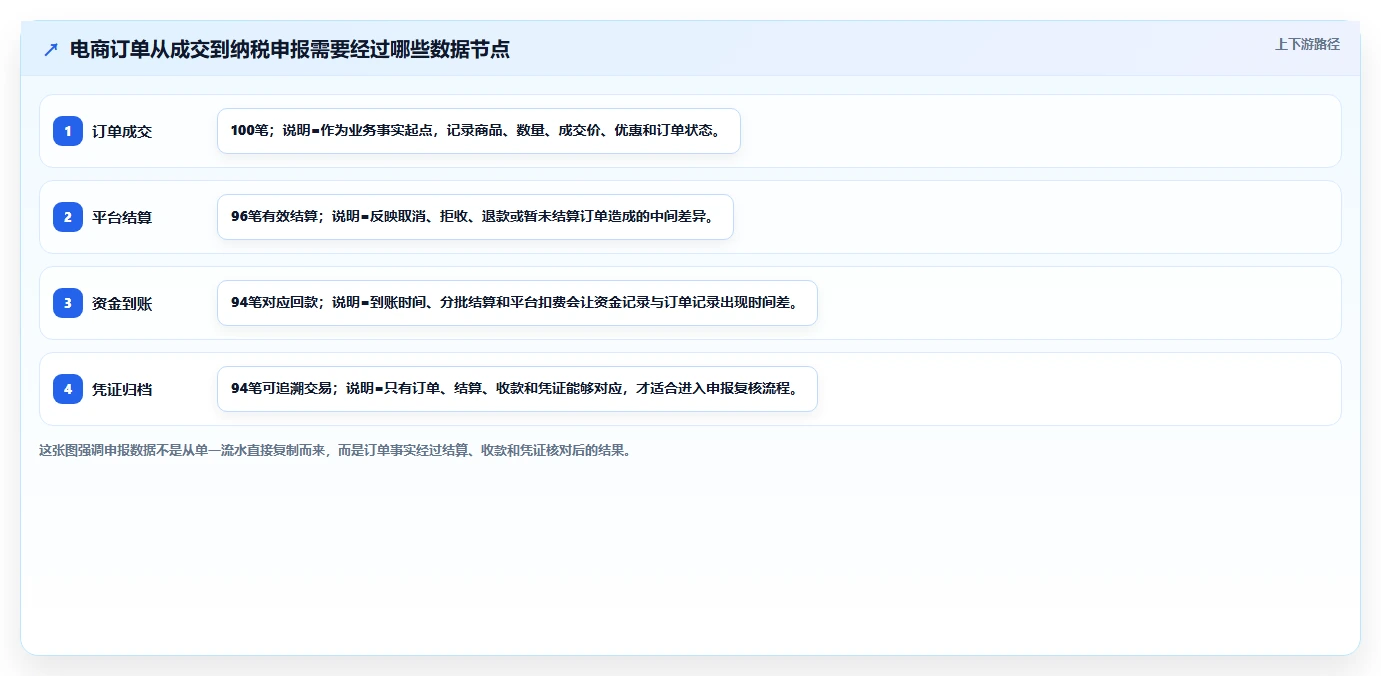Open the 96笔有效结算 description box

tap(475, 217)
